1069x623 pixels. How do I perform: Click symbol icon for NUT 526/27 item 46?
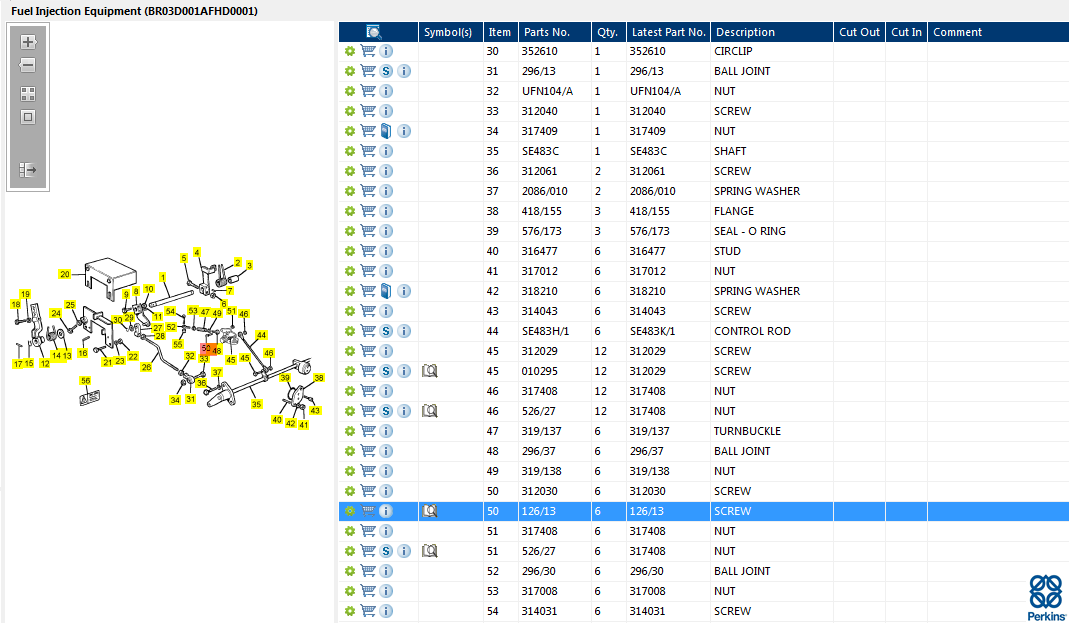430,411
